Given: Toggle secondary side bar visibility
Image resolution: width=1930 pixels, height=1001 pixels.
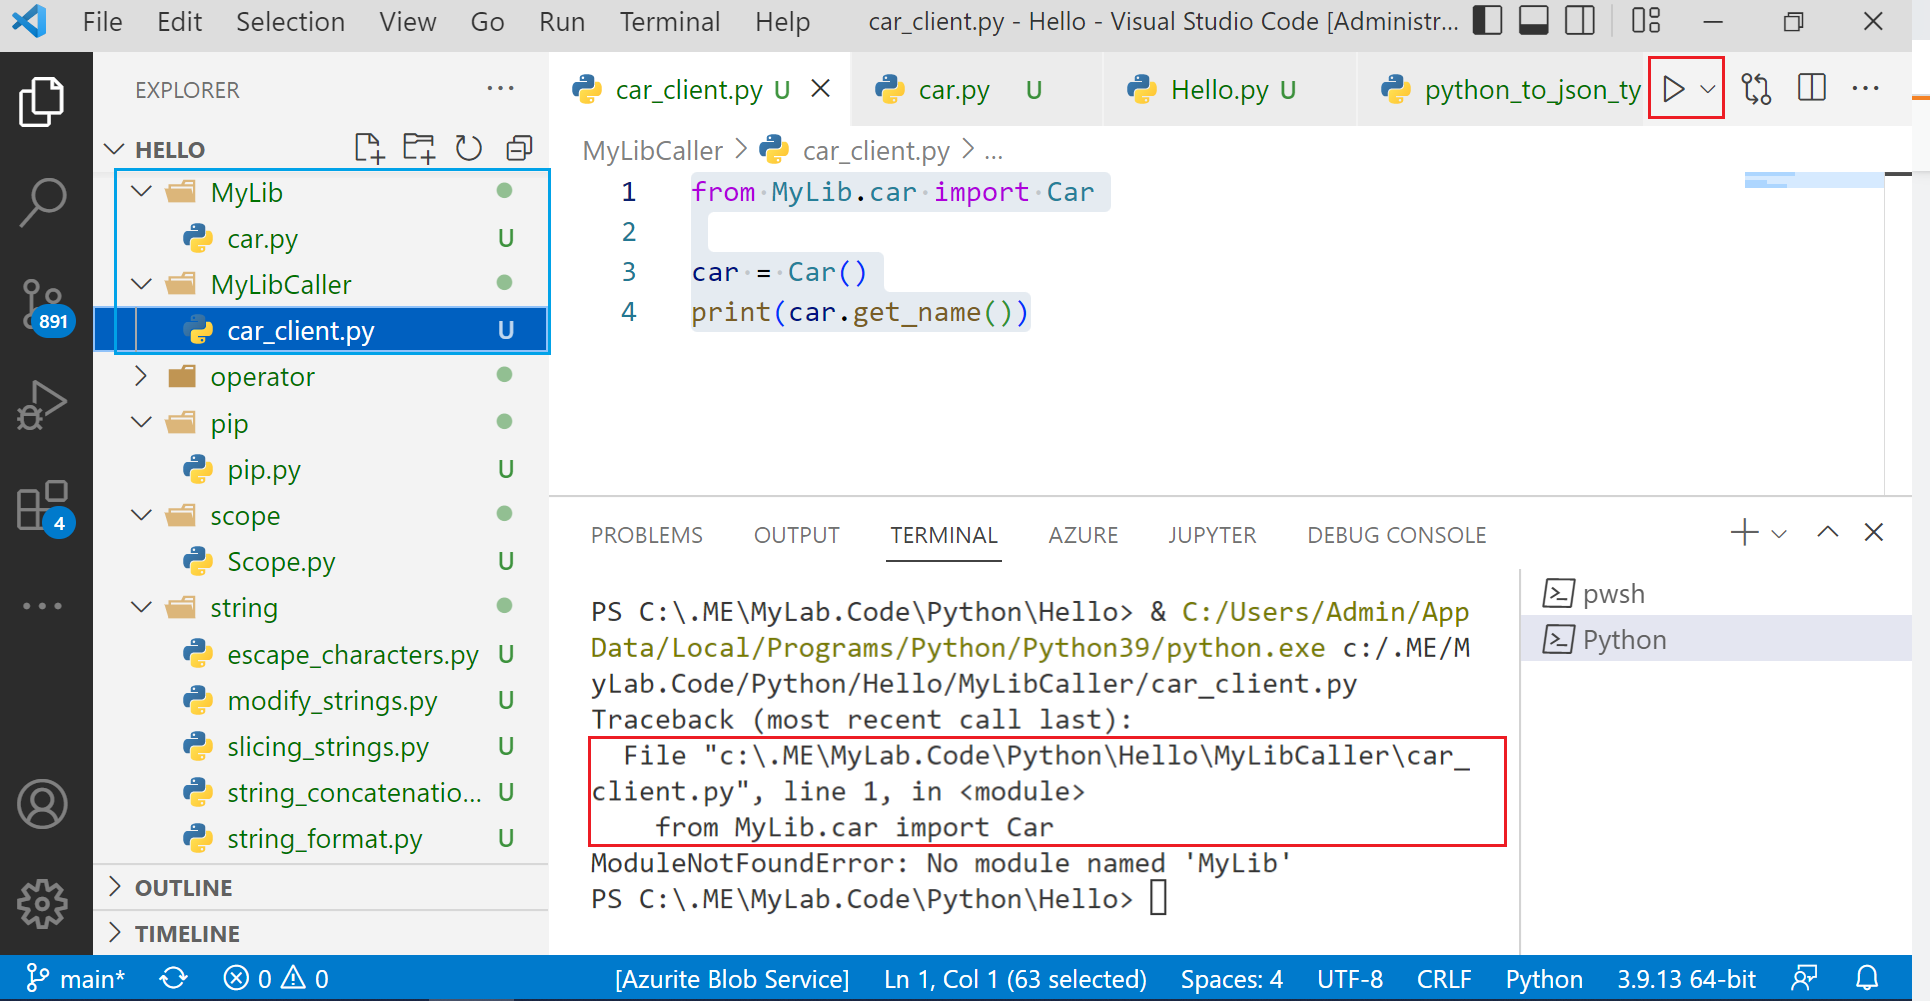Looking at the screenshot, I should (x=1580, y=21).
